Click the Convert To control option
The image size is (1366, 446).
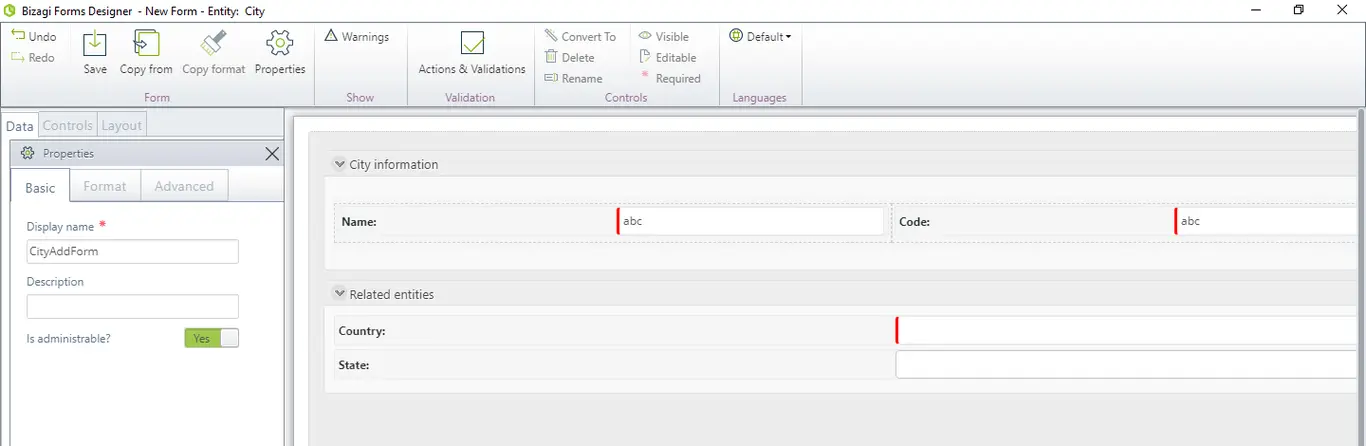[x=580, y=36]
